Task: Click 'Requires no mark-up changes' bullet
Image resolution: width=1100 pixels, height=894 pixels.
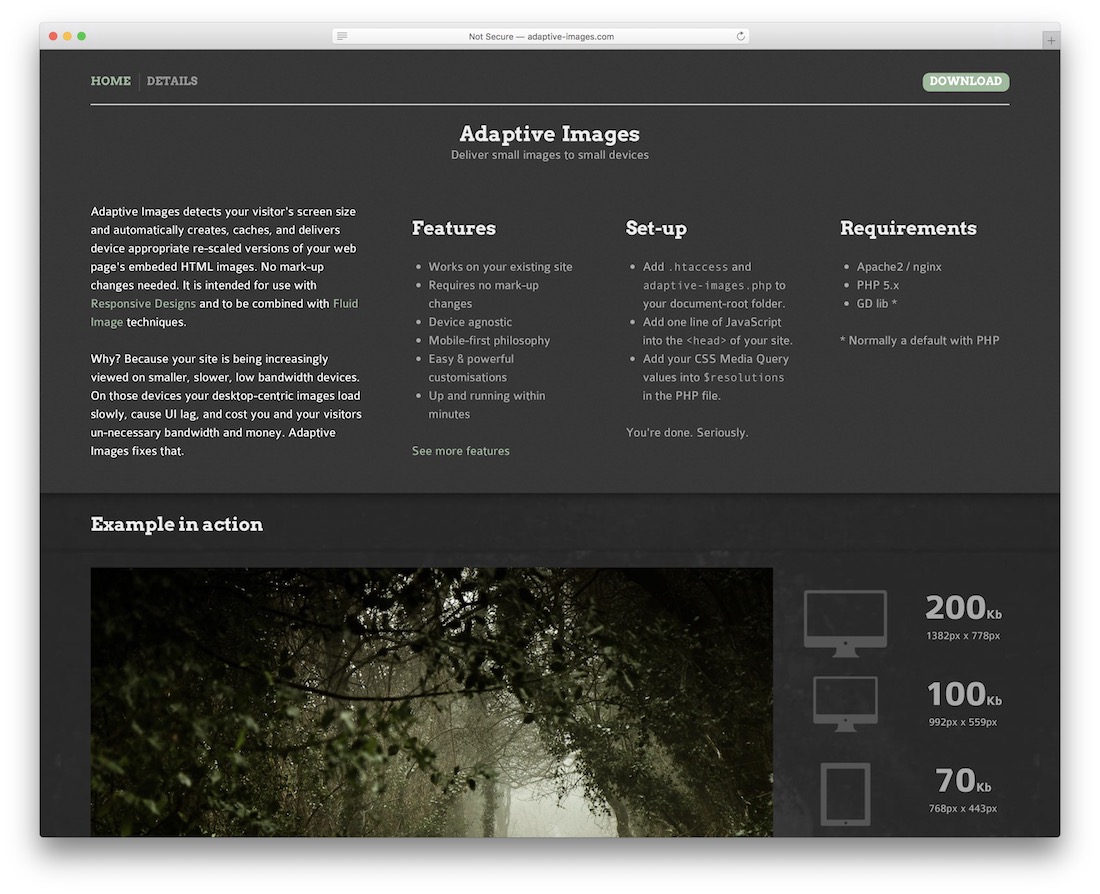Action: pyautogui.click(x=484, y=294)
